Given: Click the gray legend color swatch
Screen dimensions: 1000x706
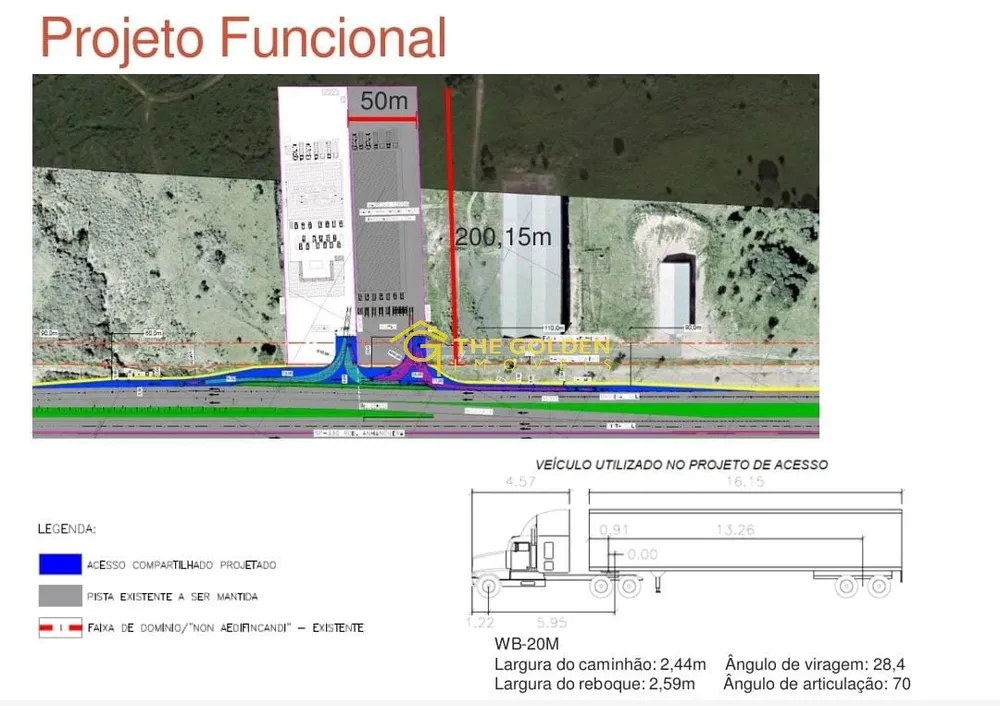Looking at the screenshot, I should [x=60, y=596].
